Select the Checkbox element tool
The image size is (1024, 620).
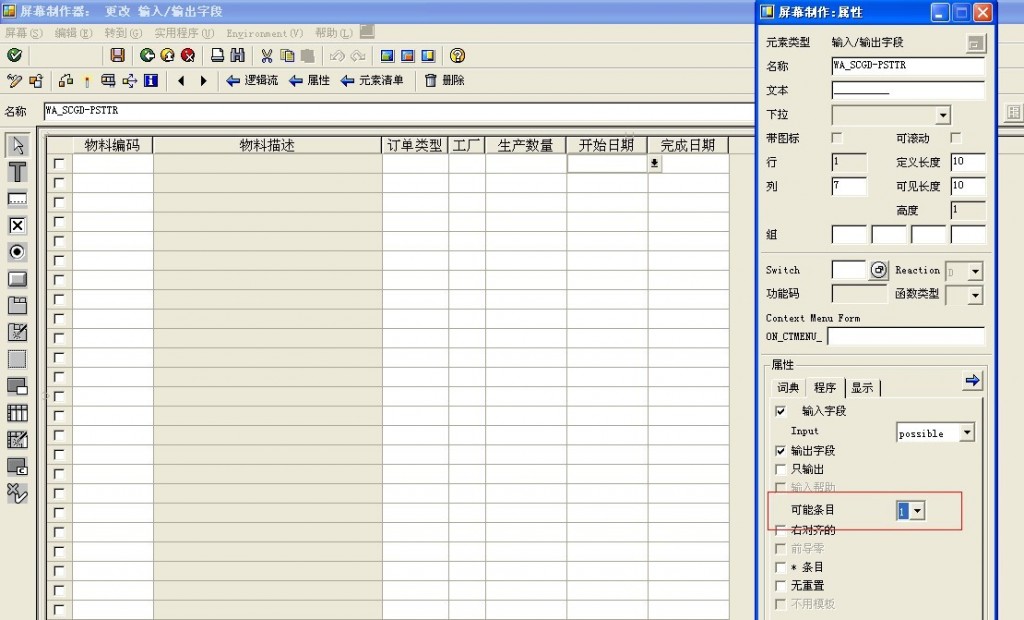[x=17, y=225]
